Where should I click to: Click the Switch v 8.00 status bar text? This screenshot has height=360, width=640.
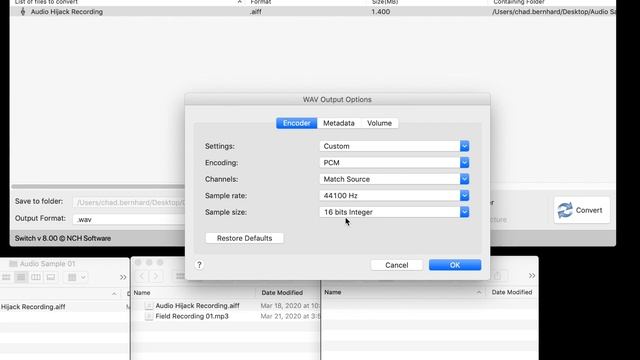63,238
